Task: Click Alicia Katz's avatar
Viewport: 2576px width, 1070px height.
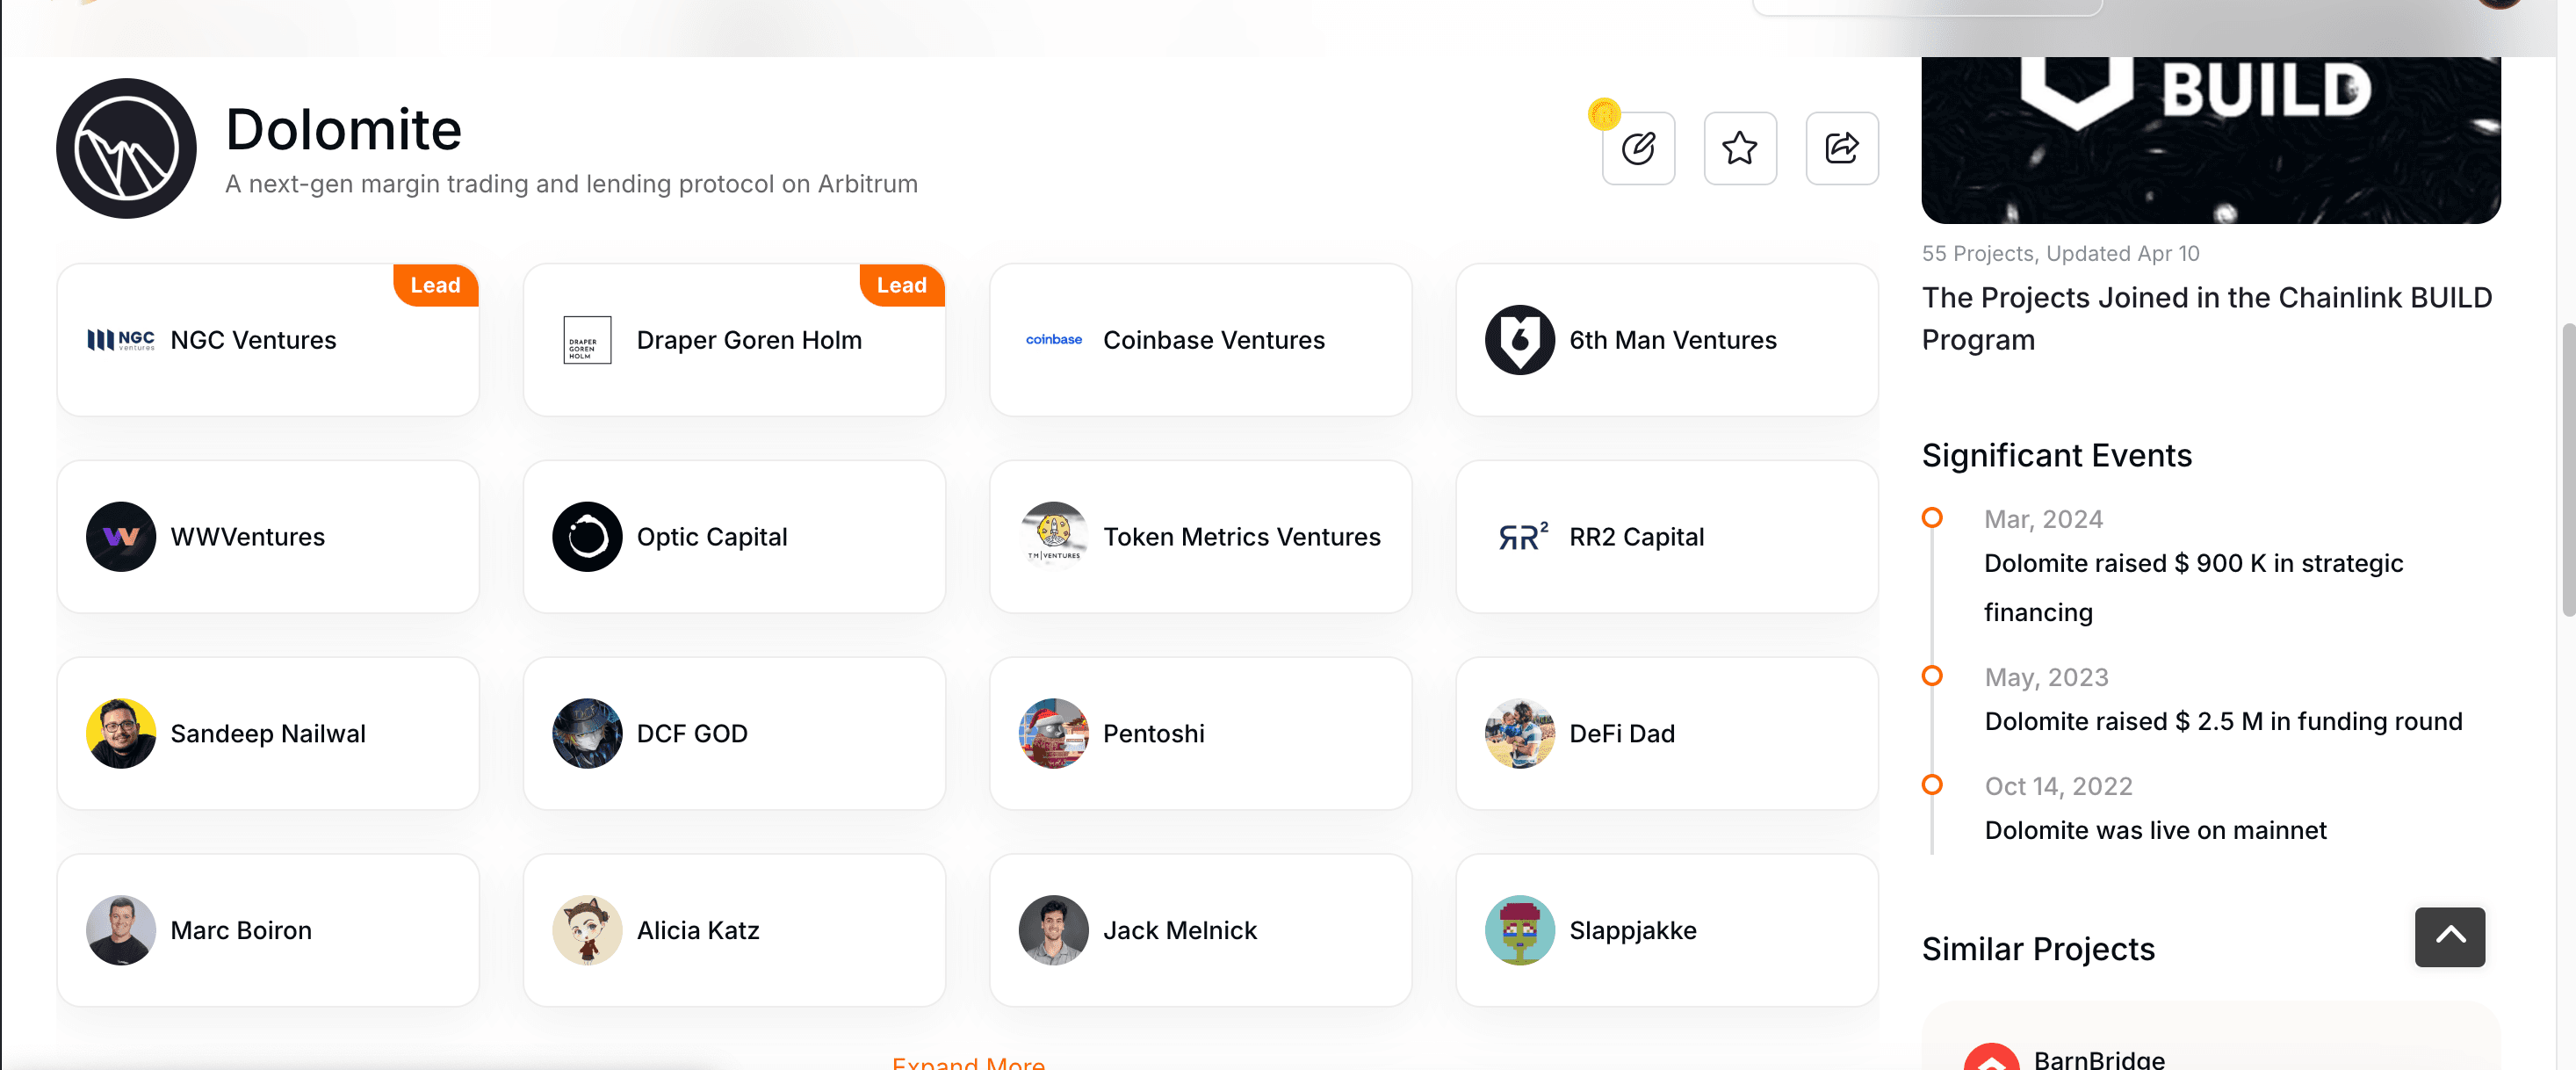Action: [587, 930]
